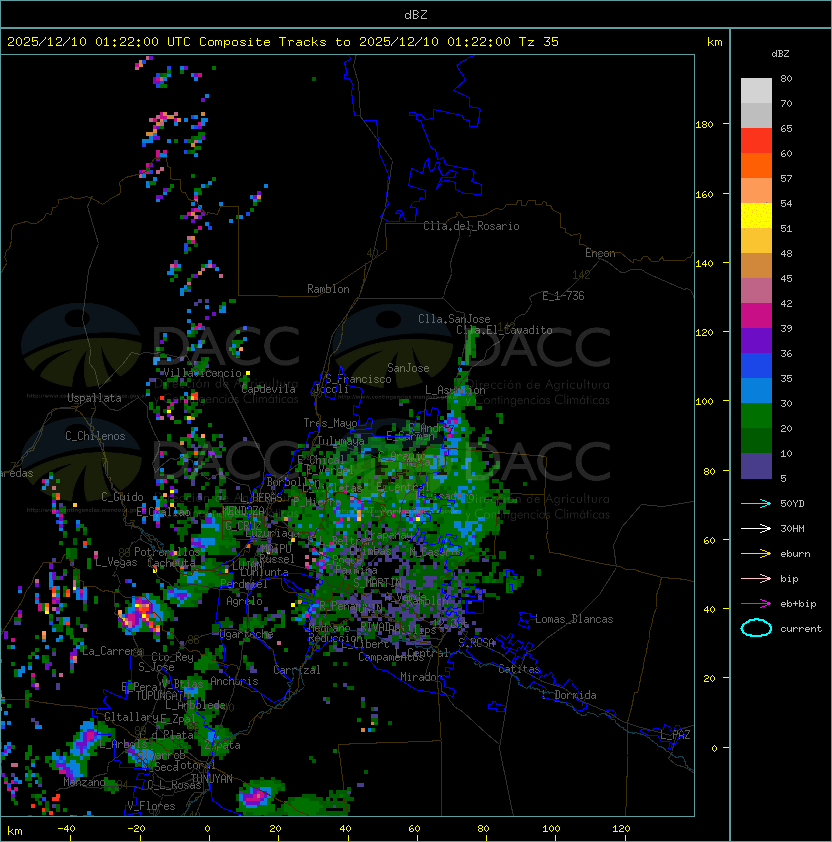Image resolution: width=832 pixels, height=842 pixels.
Task: Click the pink bip arrow legend icon
Action: [756, 578]
